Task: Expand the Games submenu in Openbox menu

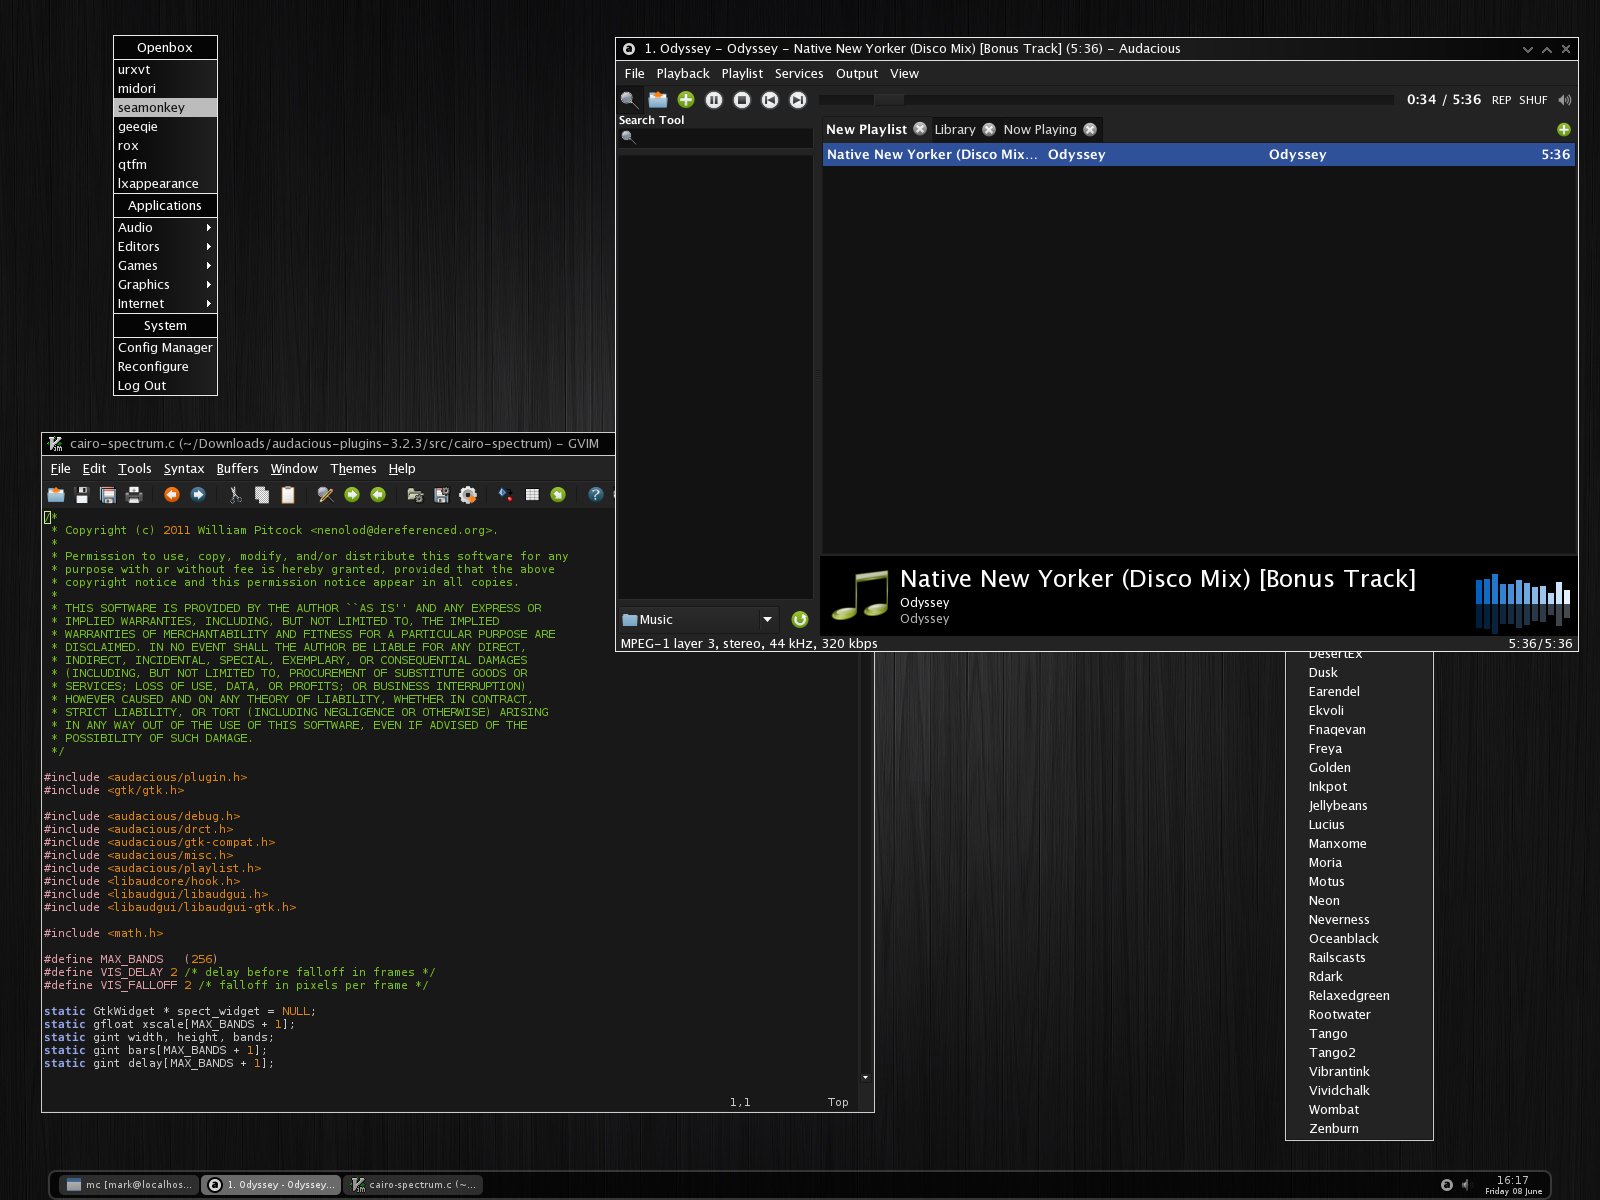Action: coord(165,265)
